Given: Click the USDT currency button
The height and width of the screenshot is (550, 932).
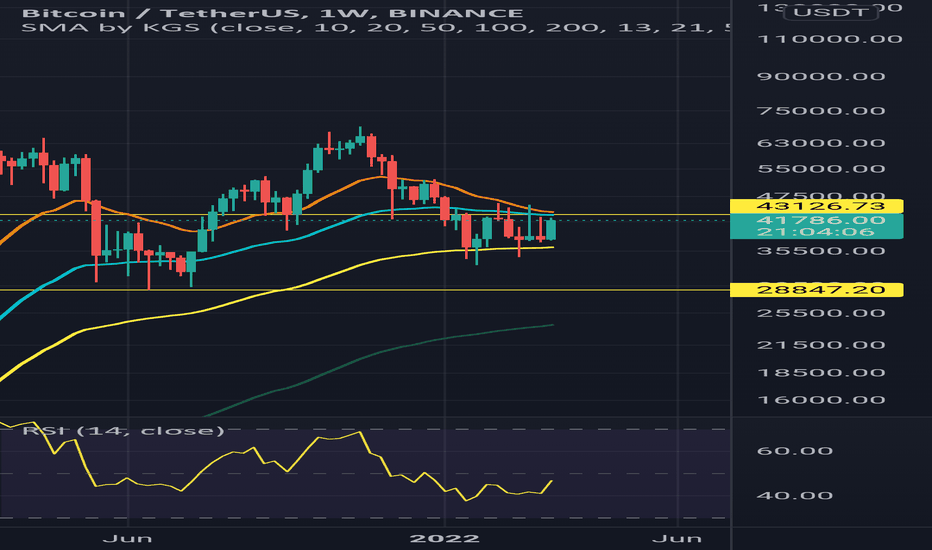Looking at the screenshot, I should [x=831, y=12].
